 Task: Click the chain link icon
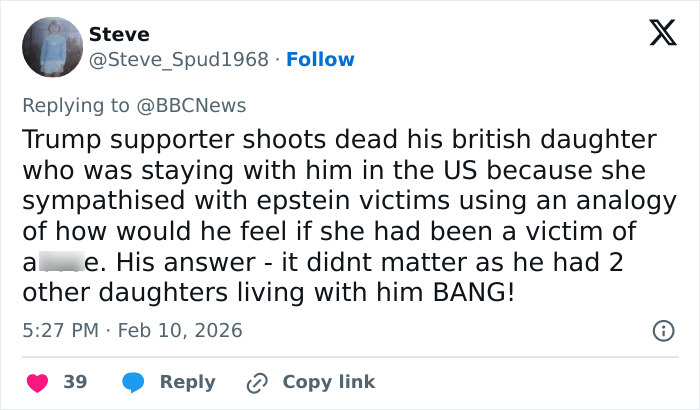256,382
